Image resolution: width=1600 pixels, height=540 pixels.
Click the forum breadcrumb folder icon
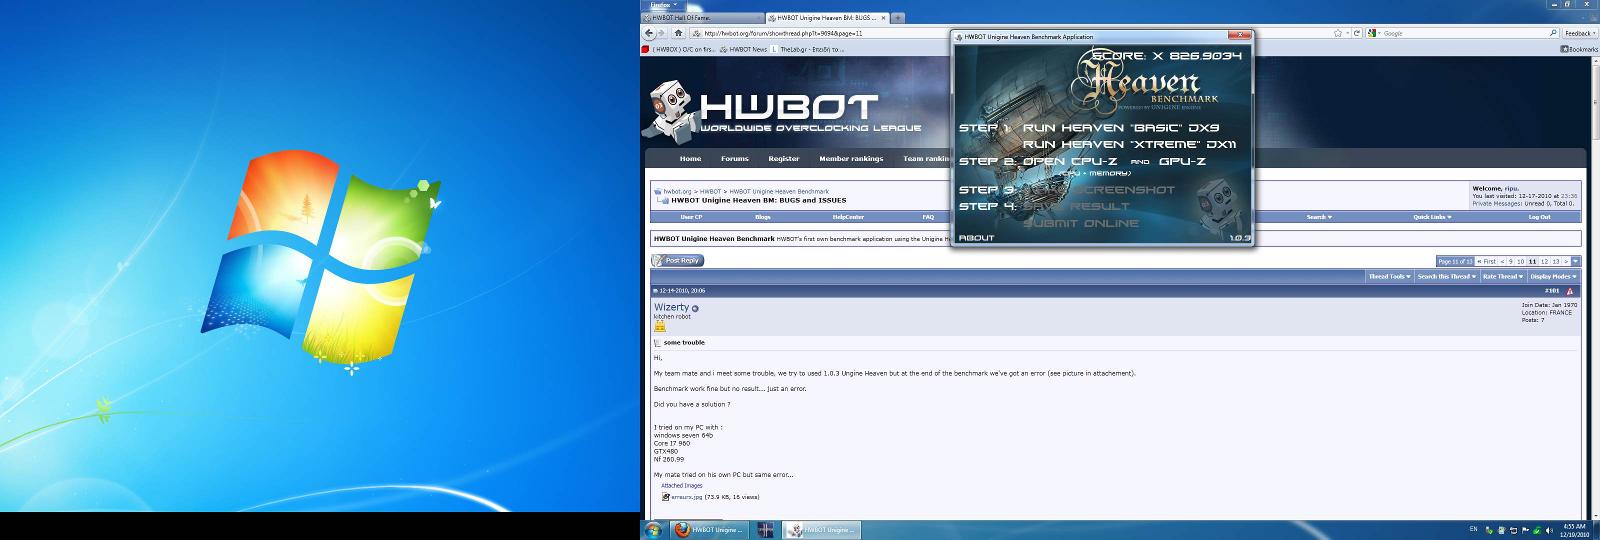(x=657, y=191)
